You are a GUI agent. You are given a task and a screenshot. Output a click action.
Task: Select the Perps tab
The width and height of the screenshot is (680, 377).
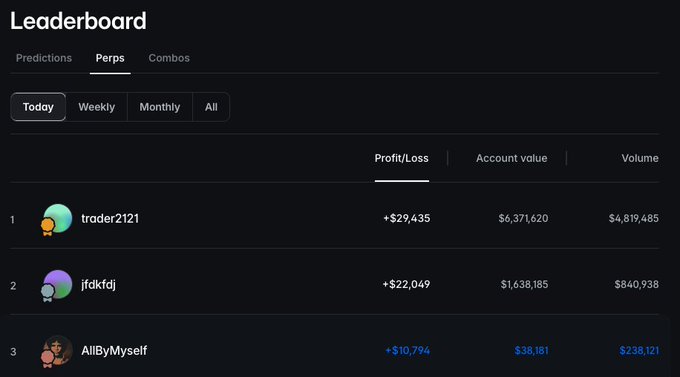[110, 58]
